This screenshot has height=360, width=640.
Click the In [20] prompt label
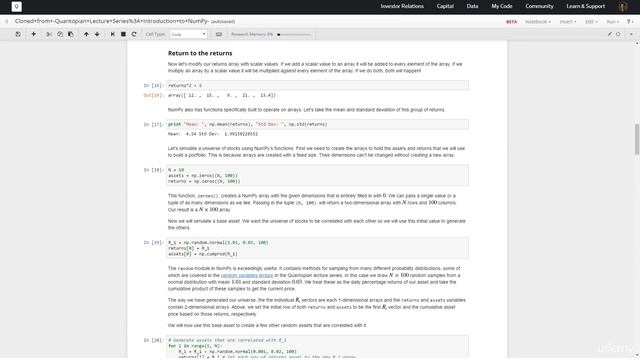coord(153,340)
